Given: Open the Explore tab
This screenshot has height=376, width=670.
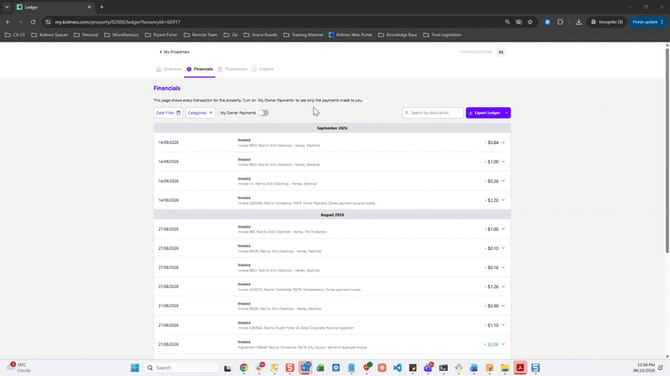Looking at the screenshot, I should (263, 69).
